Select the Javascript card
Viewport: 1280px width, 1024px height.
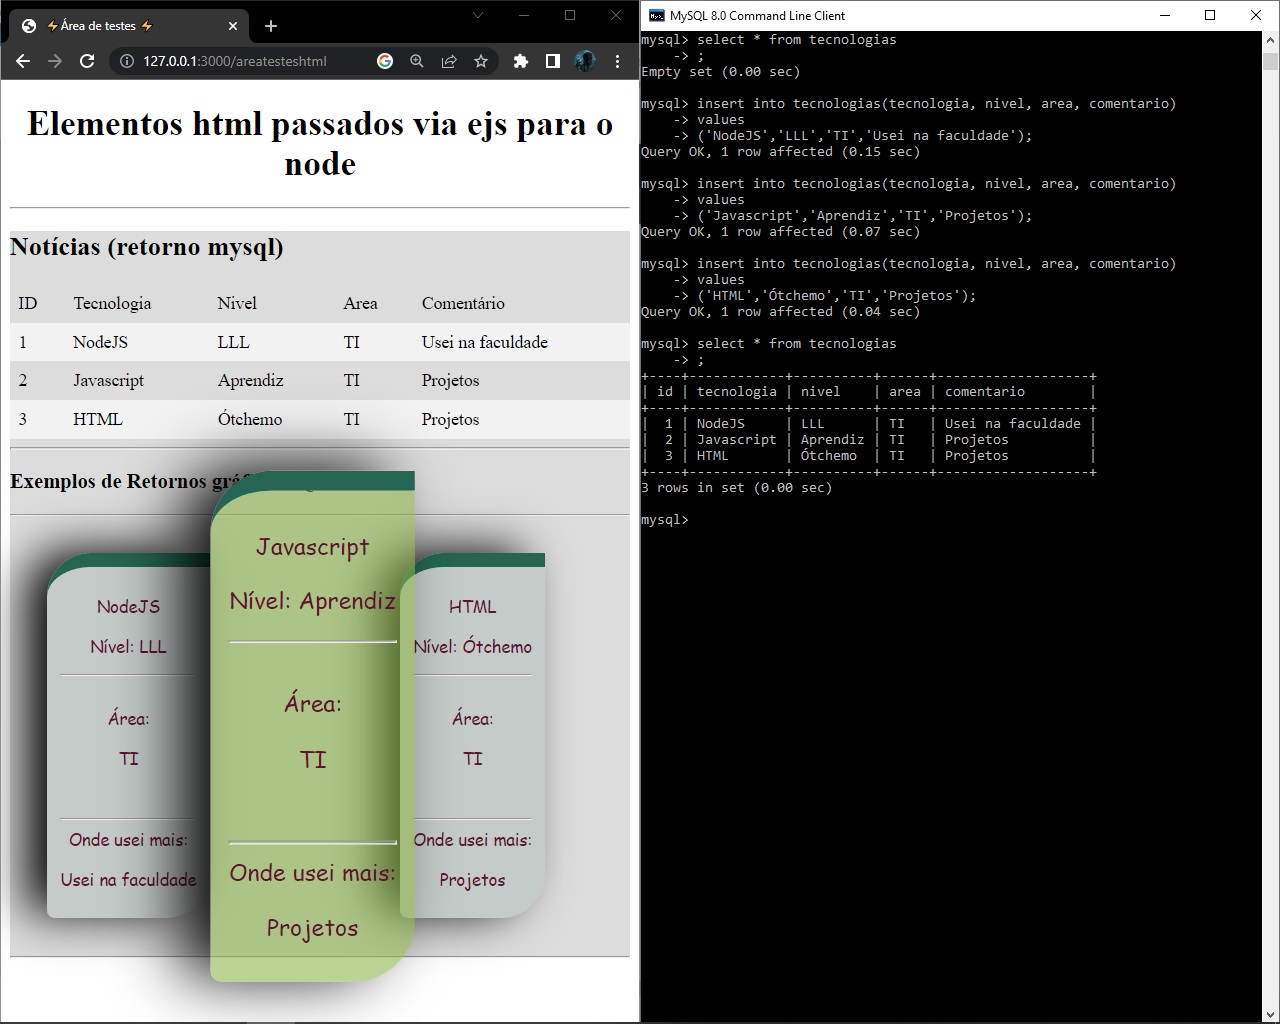point(313,727)
